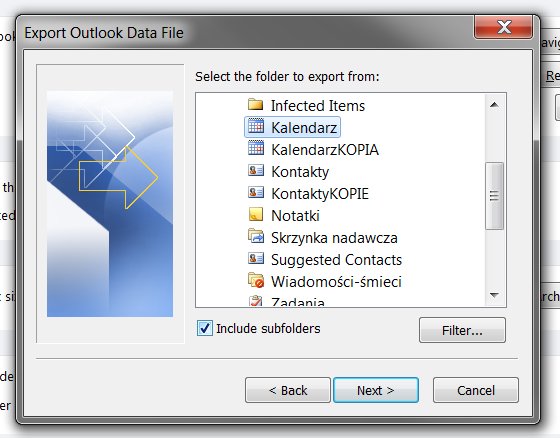Close the Export Outlook Data File dialog
560x438 pixels.
503,27
